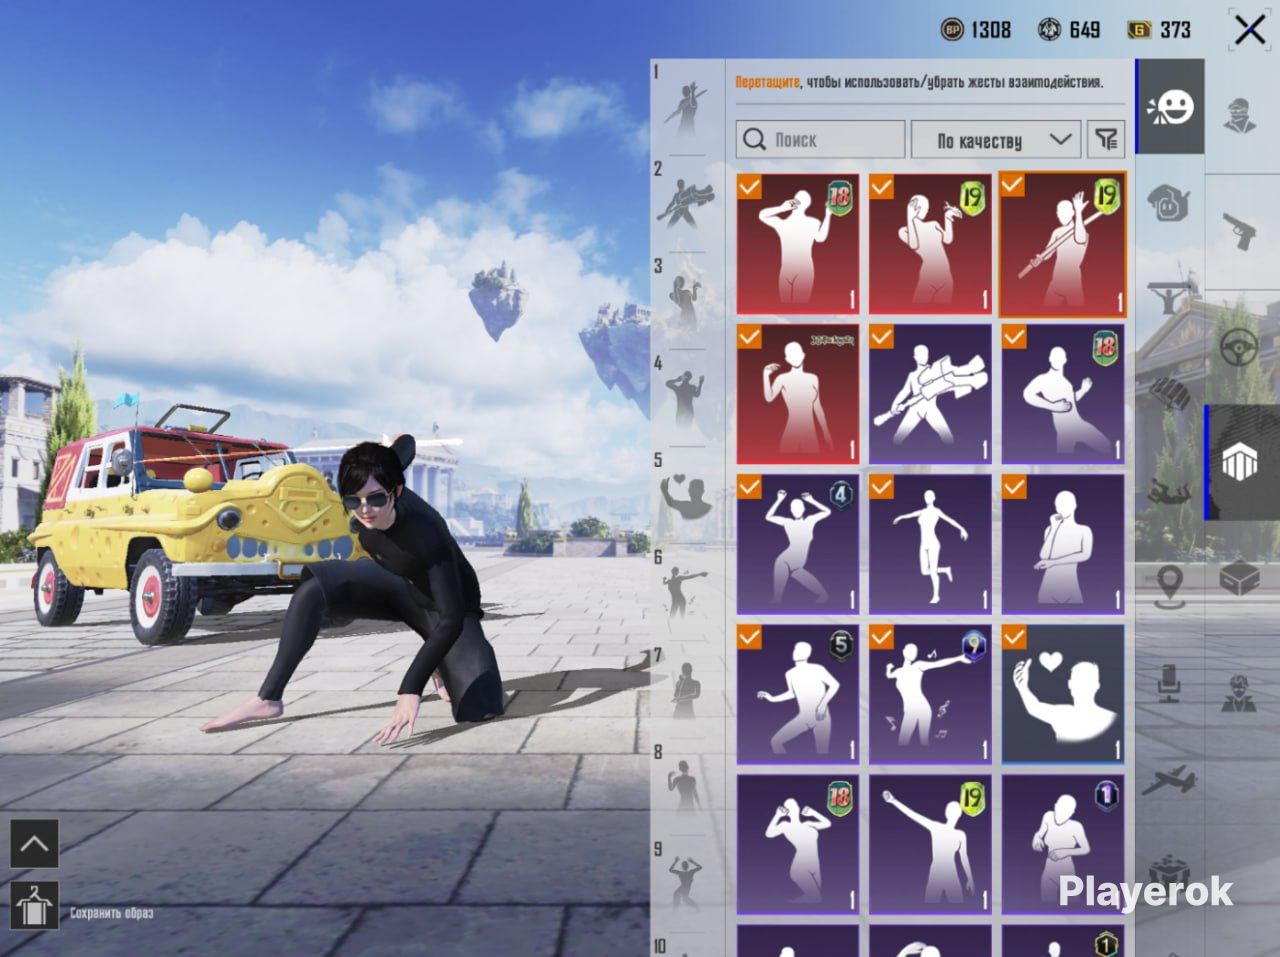This screenshot has width=1280, height=957.
Task: Select emote slot 2 carrying figure
Action: point(686,203)
